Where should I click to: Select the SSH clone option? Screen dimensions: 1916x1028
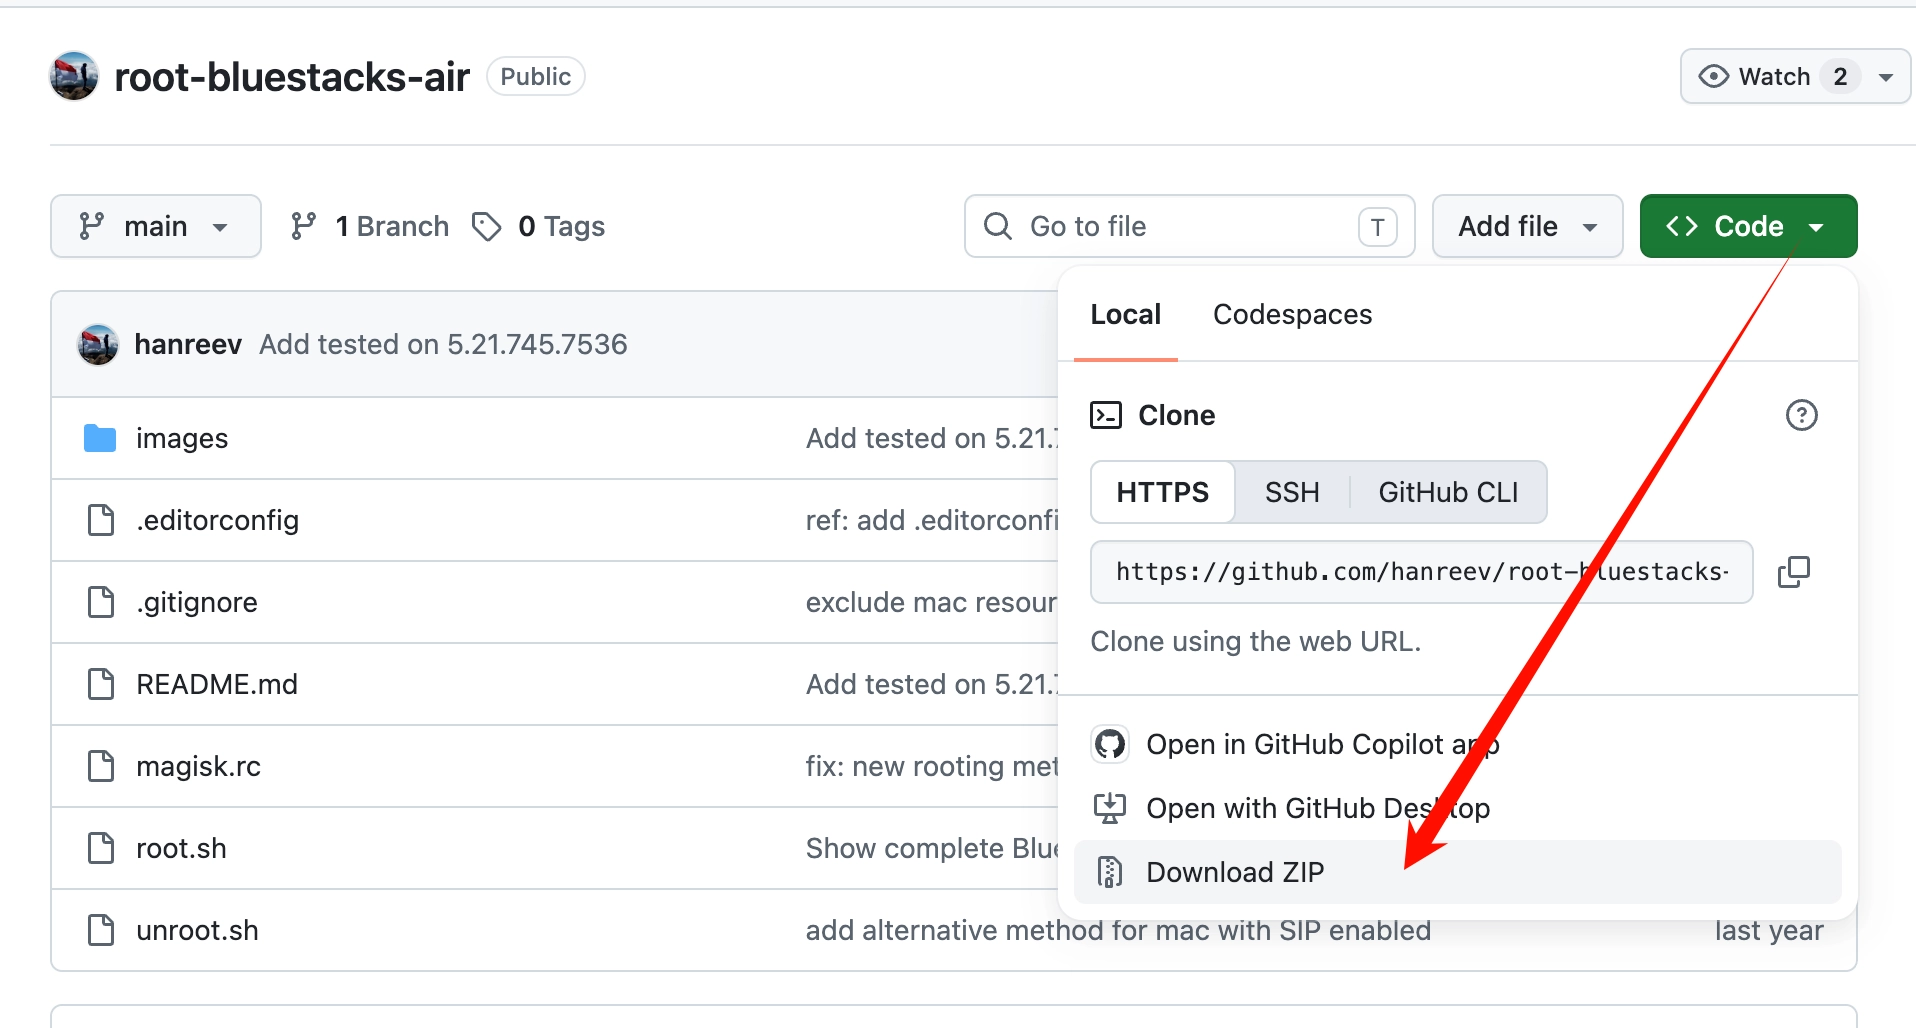tap(1292, 492)
